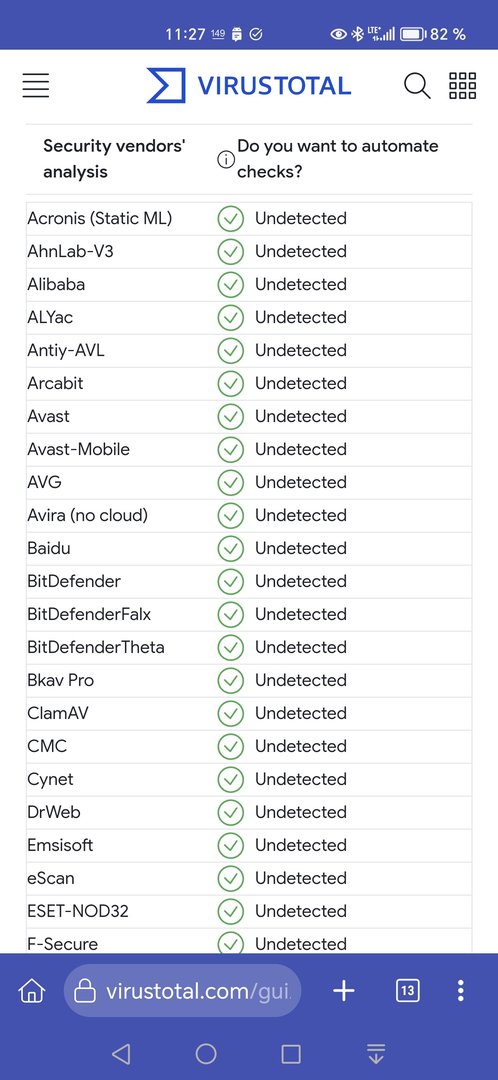Tap the green check icon for Acronis
The height and width of the screenshot is (1080, 498).
pyautogui.click(x=231, y=219)
